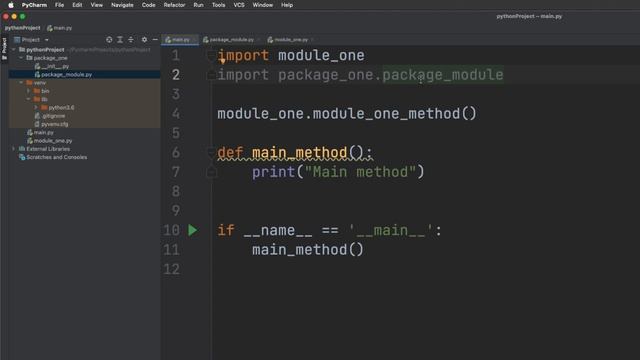Open the Code menu
This screenshot has width=640, height=360.
point(149,5)
